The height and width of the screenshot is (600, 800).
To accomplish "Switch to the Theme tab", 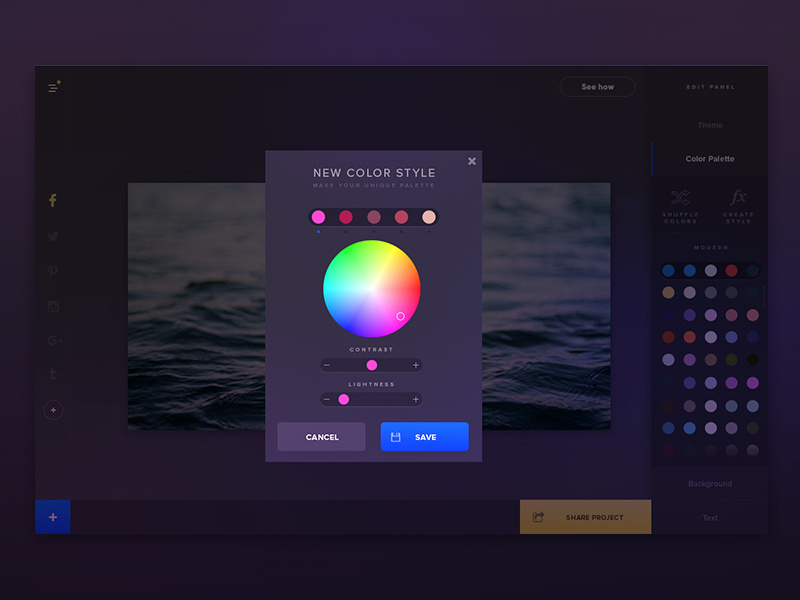I will tap(710, 124).
